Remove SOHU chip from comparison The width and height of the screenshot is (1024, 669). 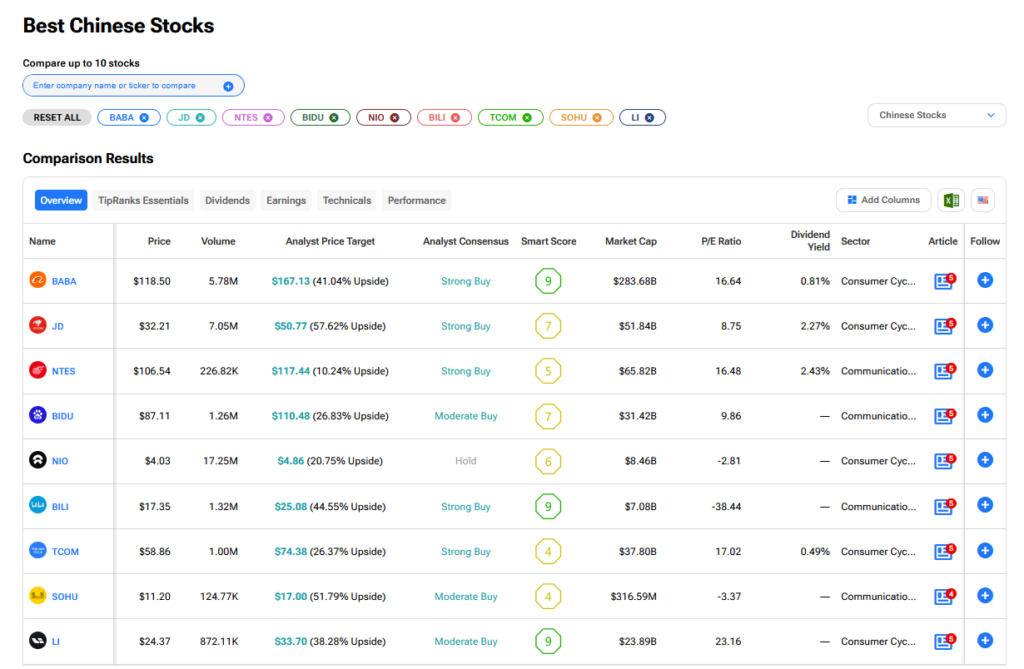tap(597, 118)
